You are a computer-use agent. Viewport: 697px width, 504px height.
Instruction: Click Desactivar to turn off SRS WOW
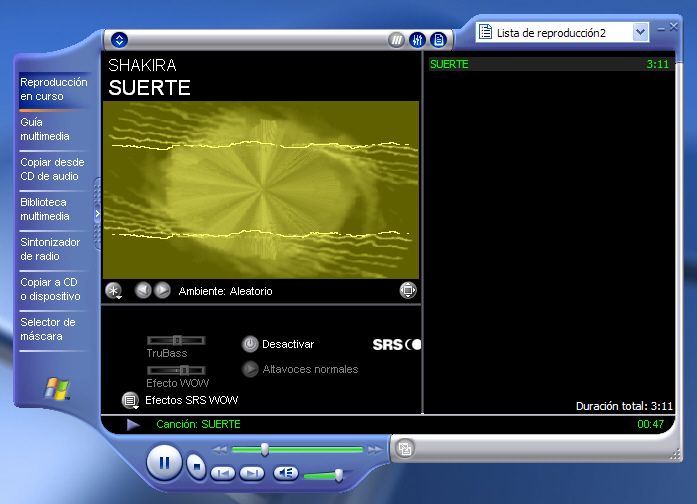(278, 344)
